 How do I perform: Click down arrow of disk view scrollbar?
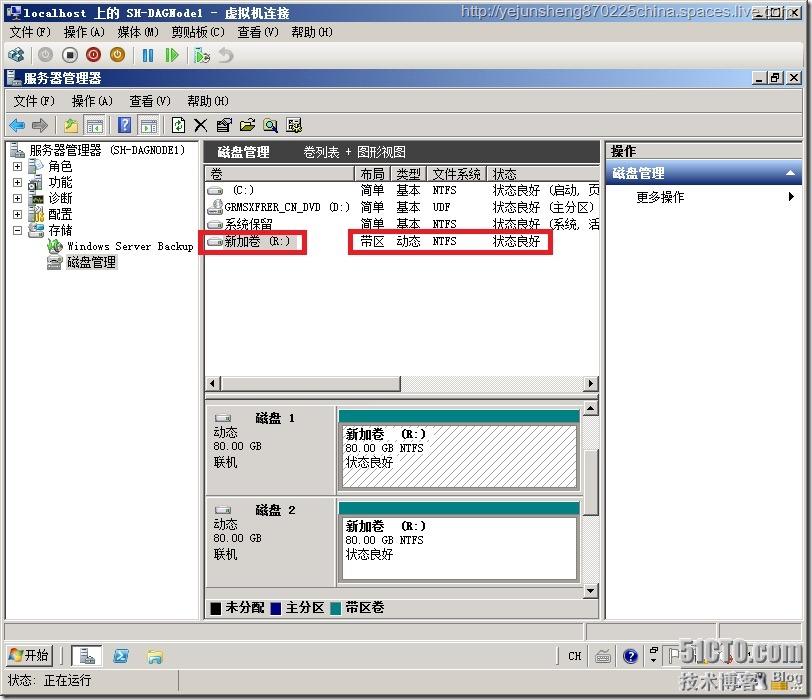tap(590, 591)
